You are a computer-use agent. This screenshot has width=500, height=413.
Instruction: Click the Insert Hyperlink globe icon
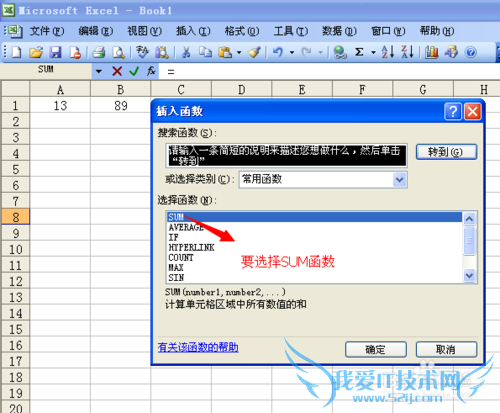tap(340, 52)
